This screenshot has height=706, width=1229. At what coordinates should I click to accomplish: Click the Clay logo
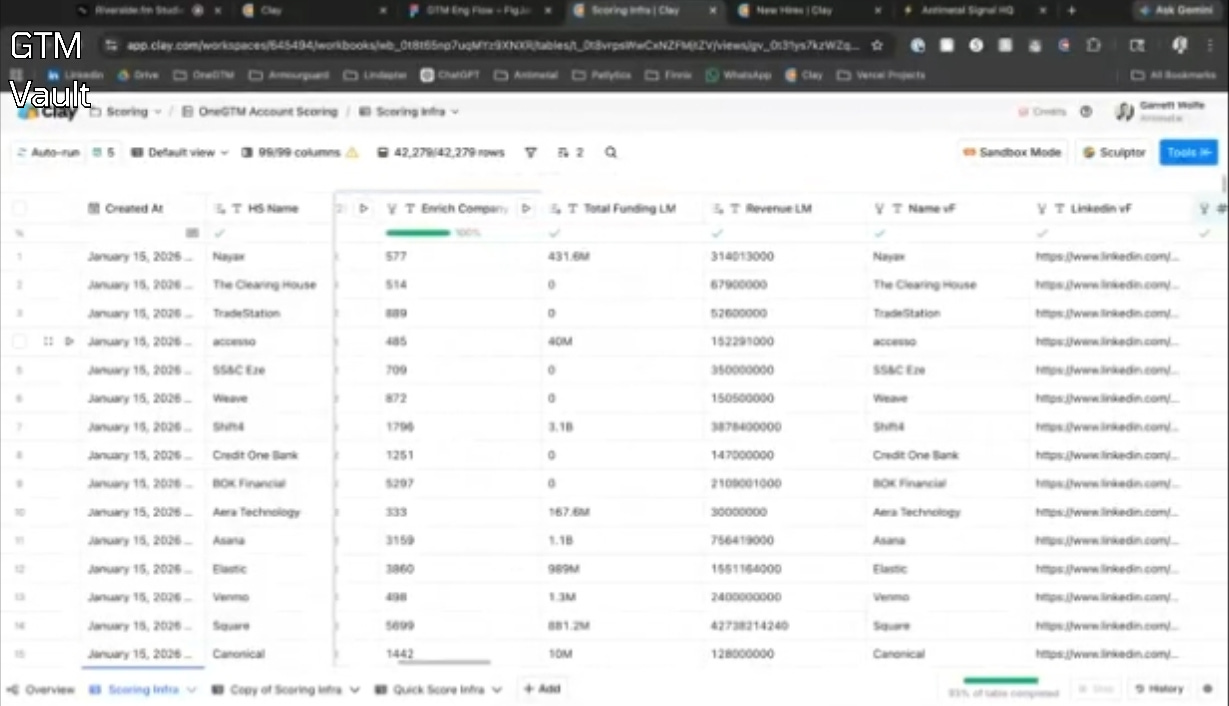pyautogui.click(x=47, y=112)
